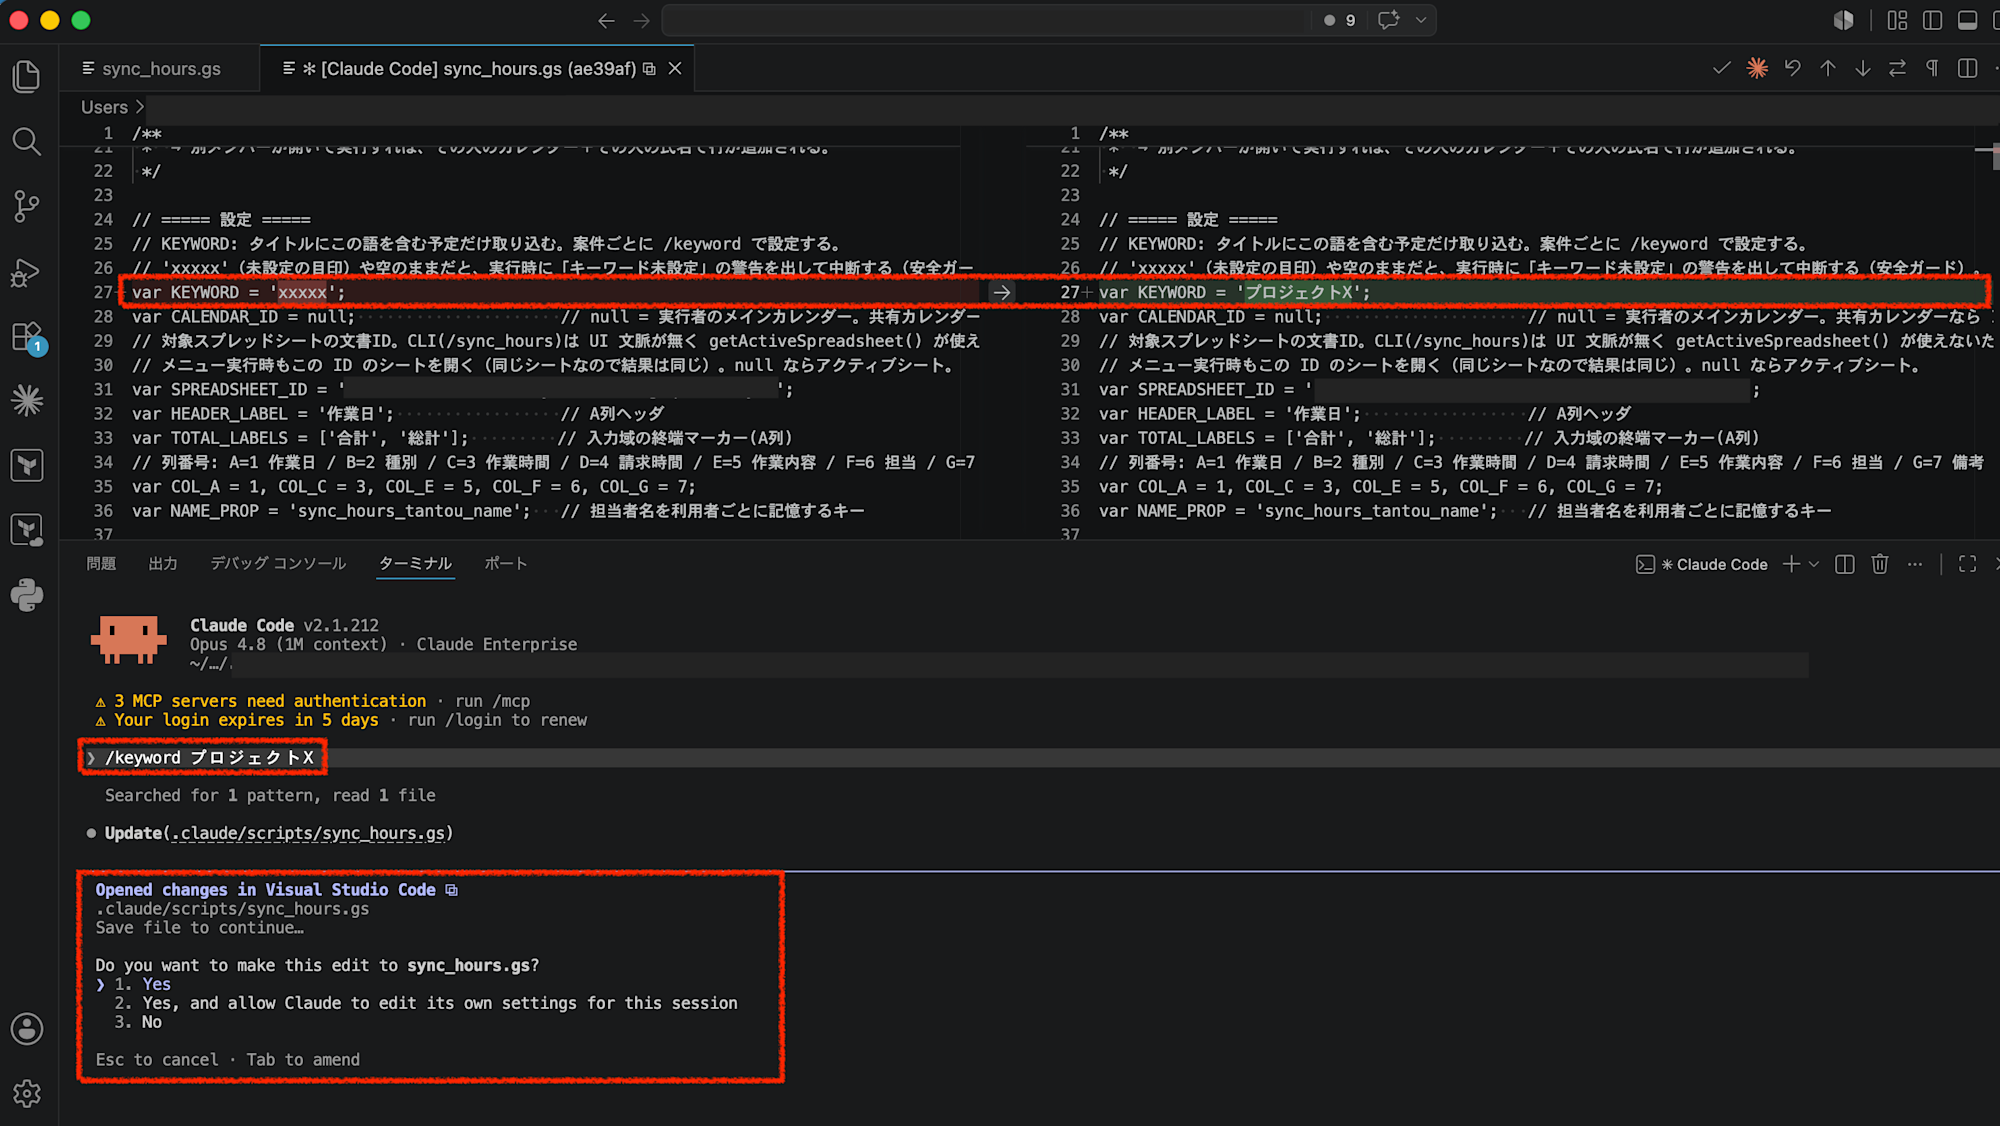Screen dimensions: 2000x1126
Task: Open the Search view icon
Action: pos(27,141)
